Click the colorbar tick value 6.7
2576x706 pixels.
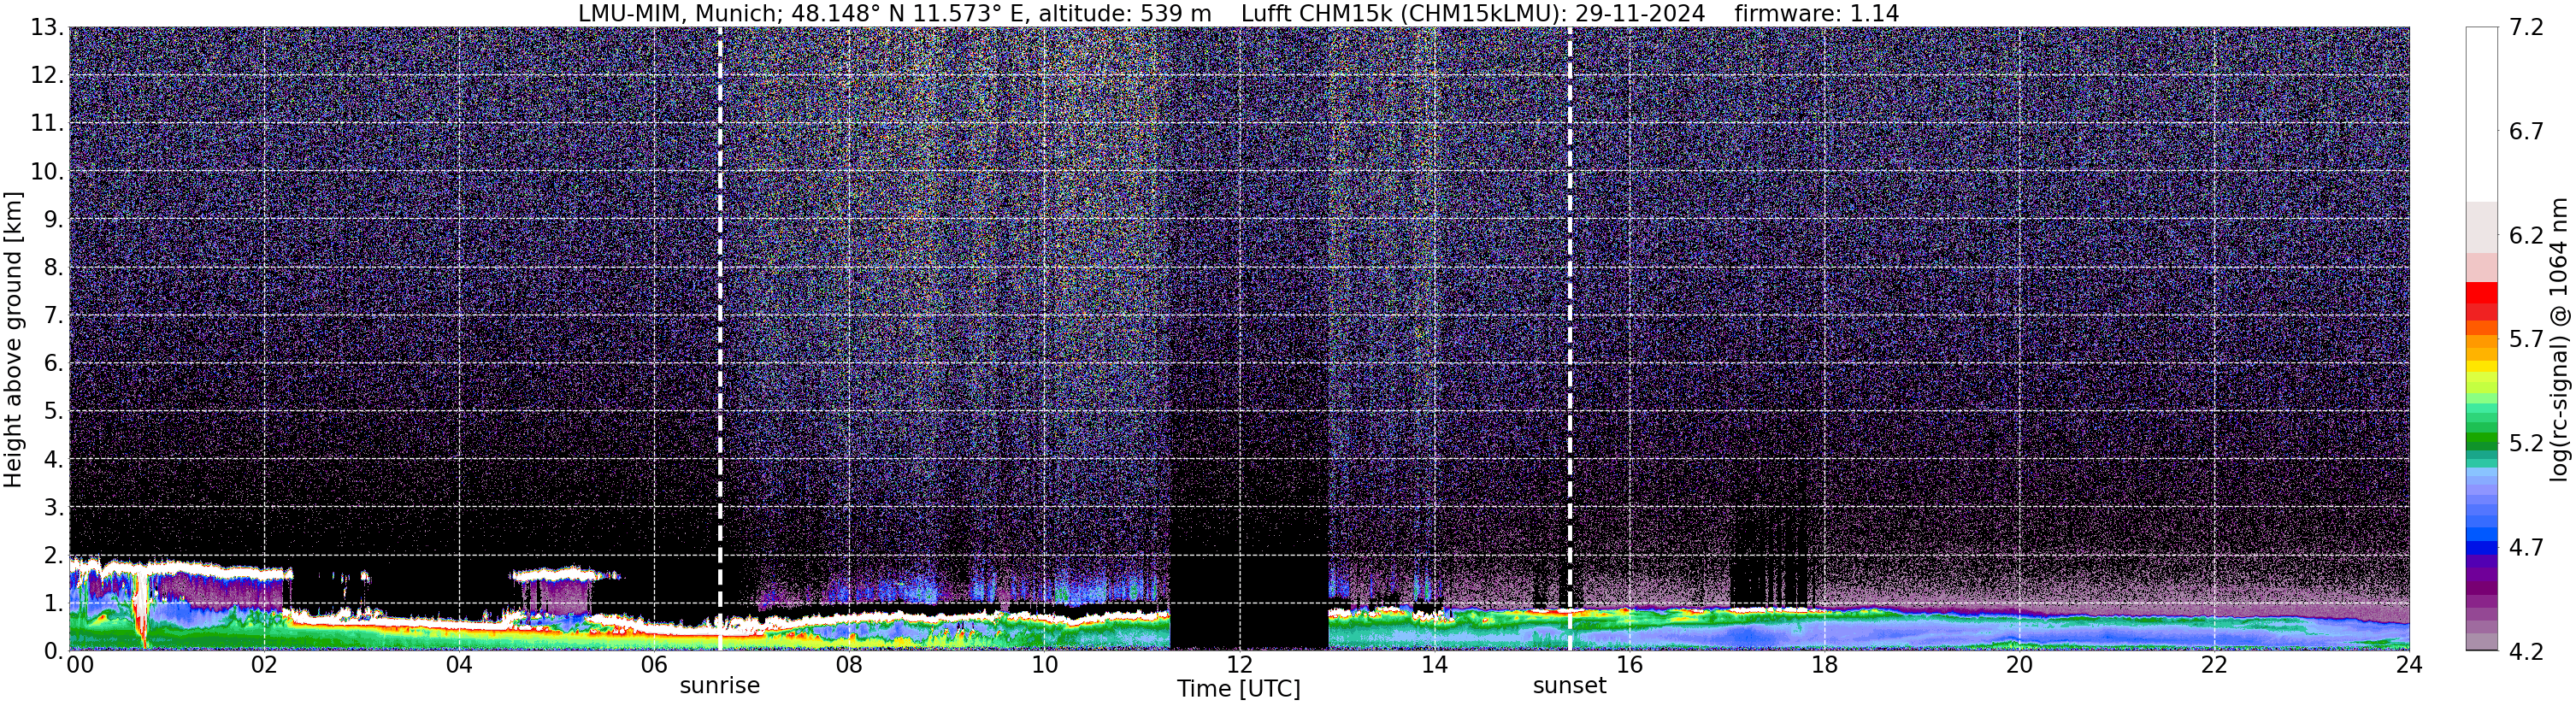tap(2526, 132)
